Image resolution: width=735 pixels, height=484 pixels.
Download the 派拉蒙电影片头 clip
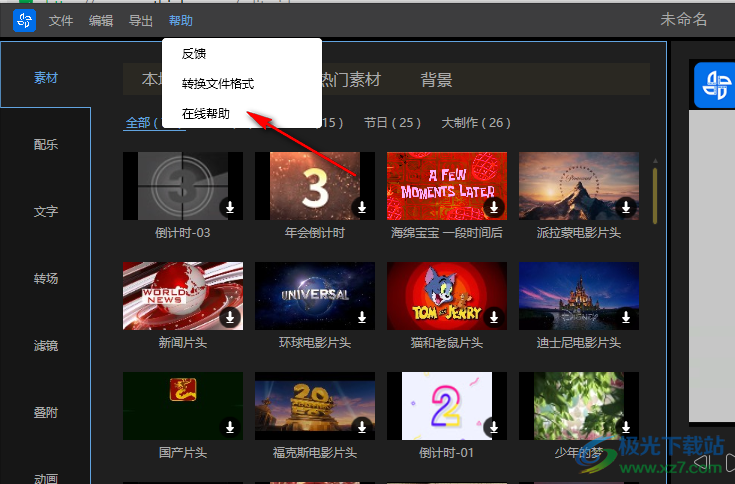626,207
